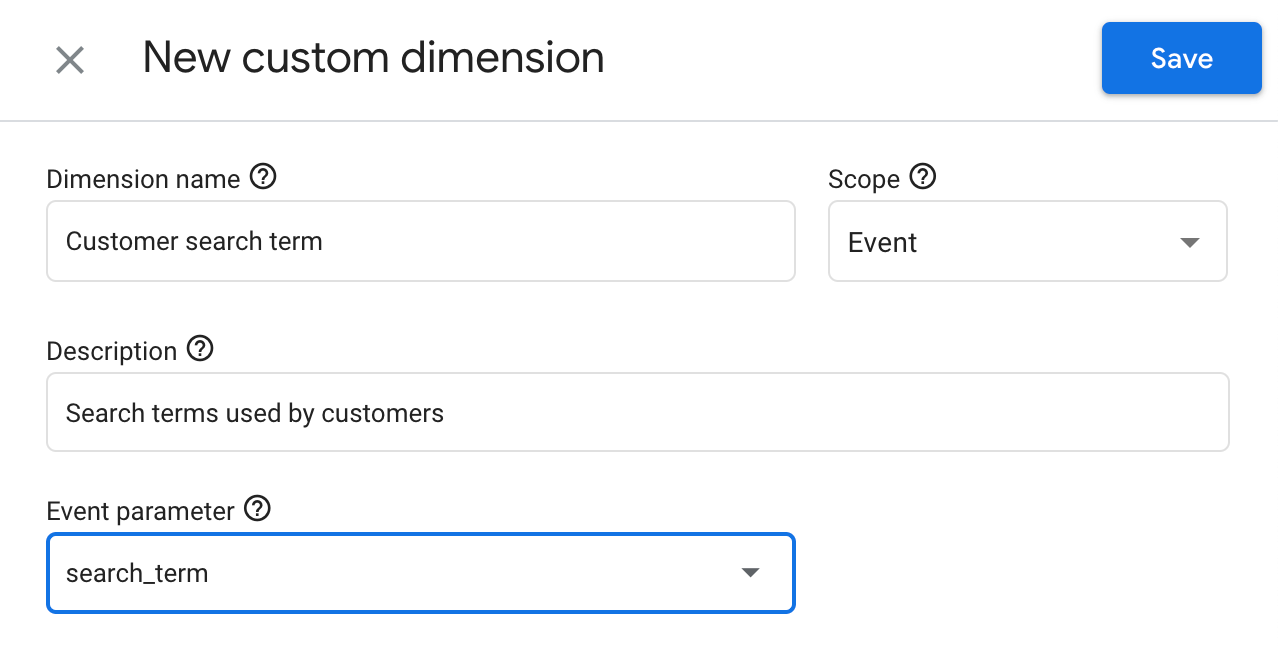This screenshot has width=1278, height=648.
Task: Click the Description help question mark
Action: [201, 348]
